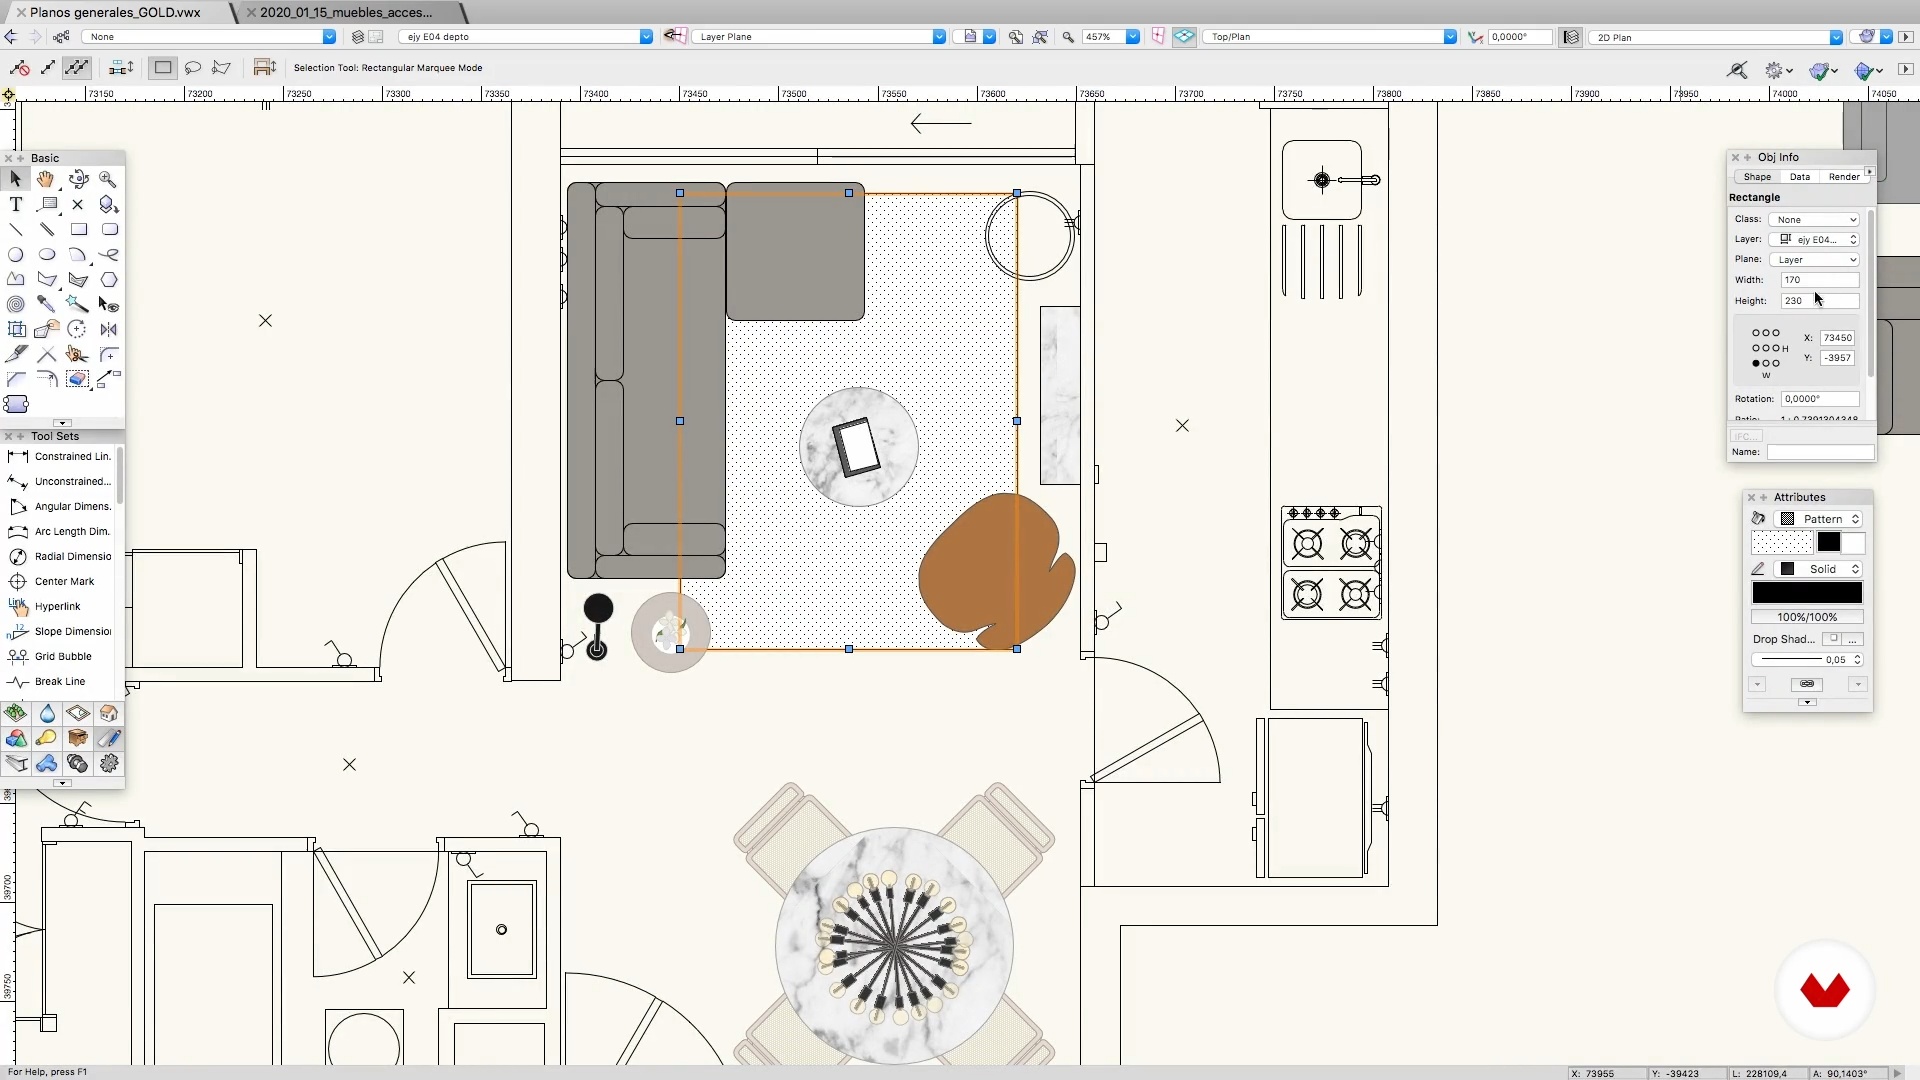Open the active layer ejy E04 depto dropdown
This screenshot has width=1920, height=1080.
[526, 36]
